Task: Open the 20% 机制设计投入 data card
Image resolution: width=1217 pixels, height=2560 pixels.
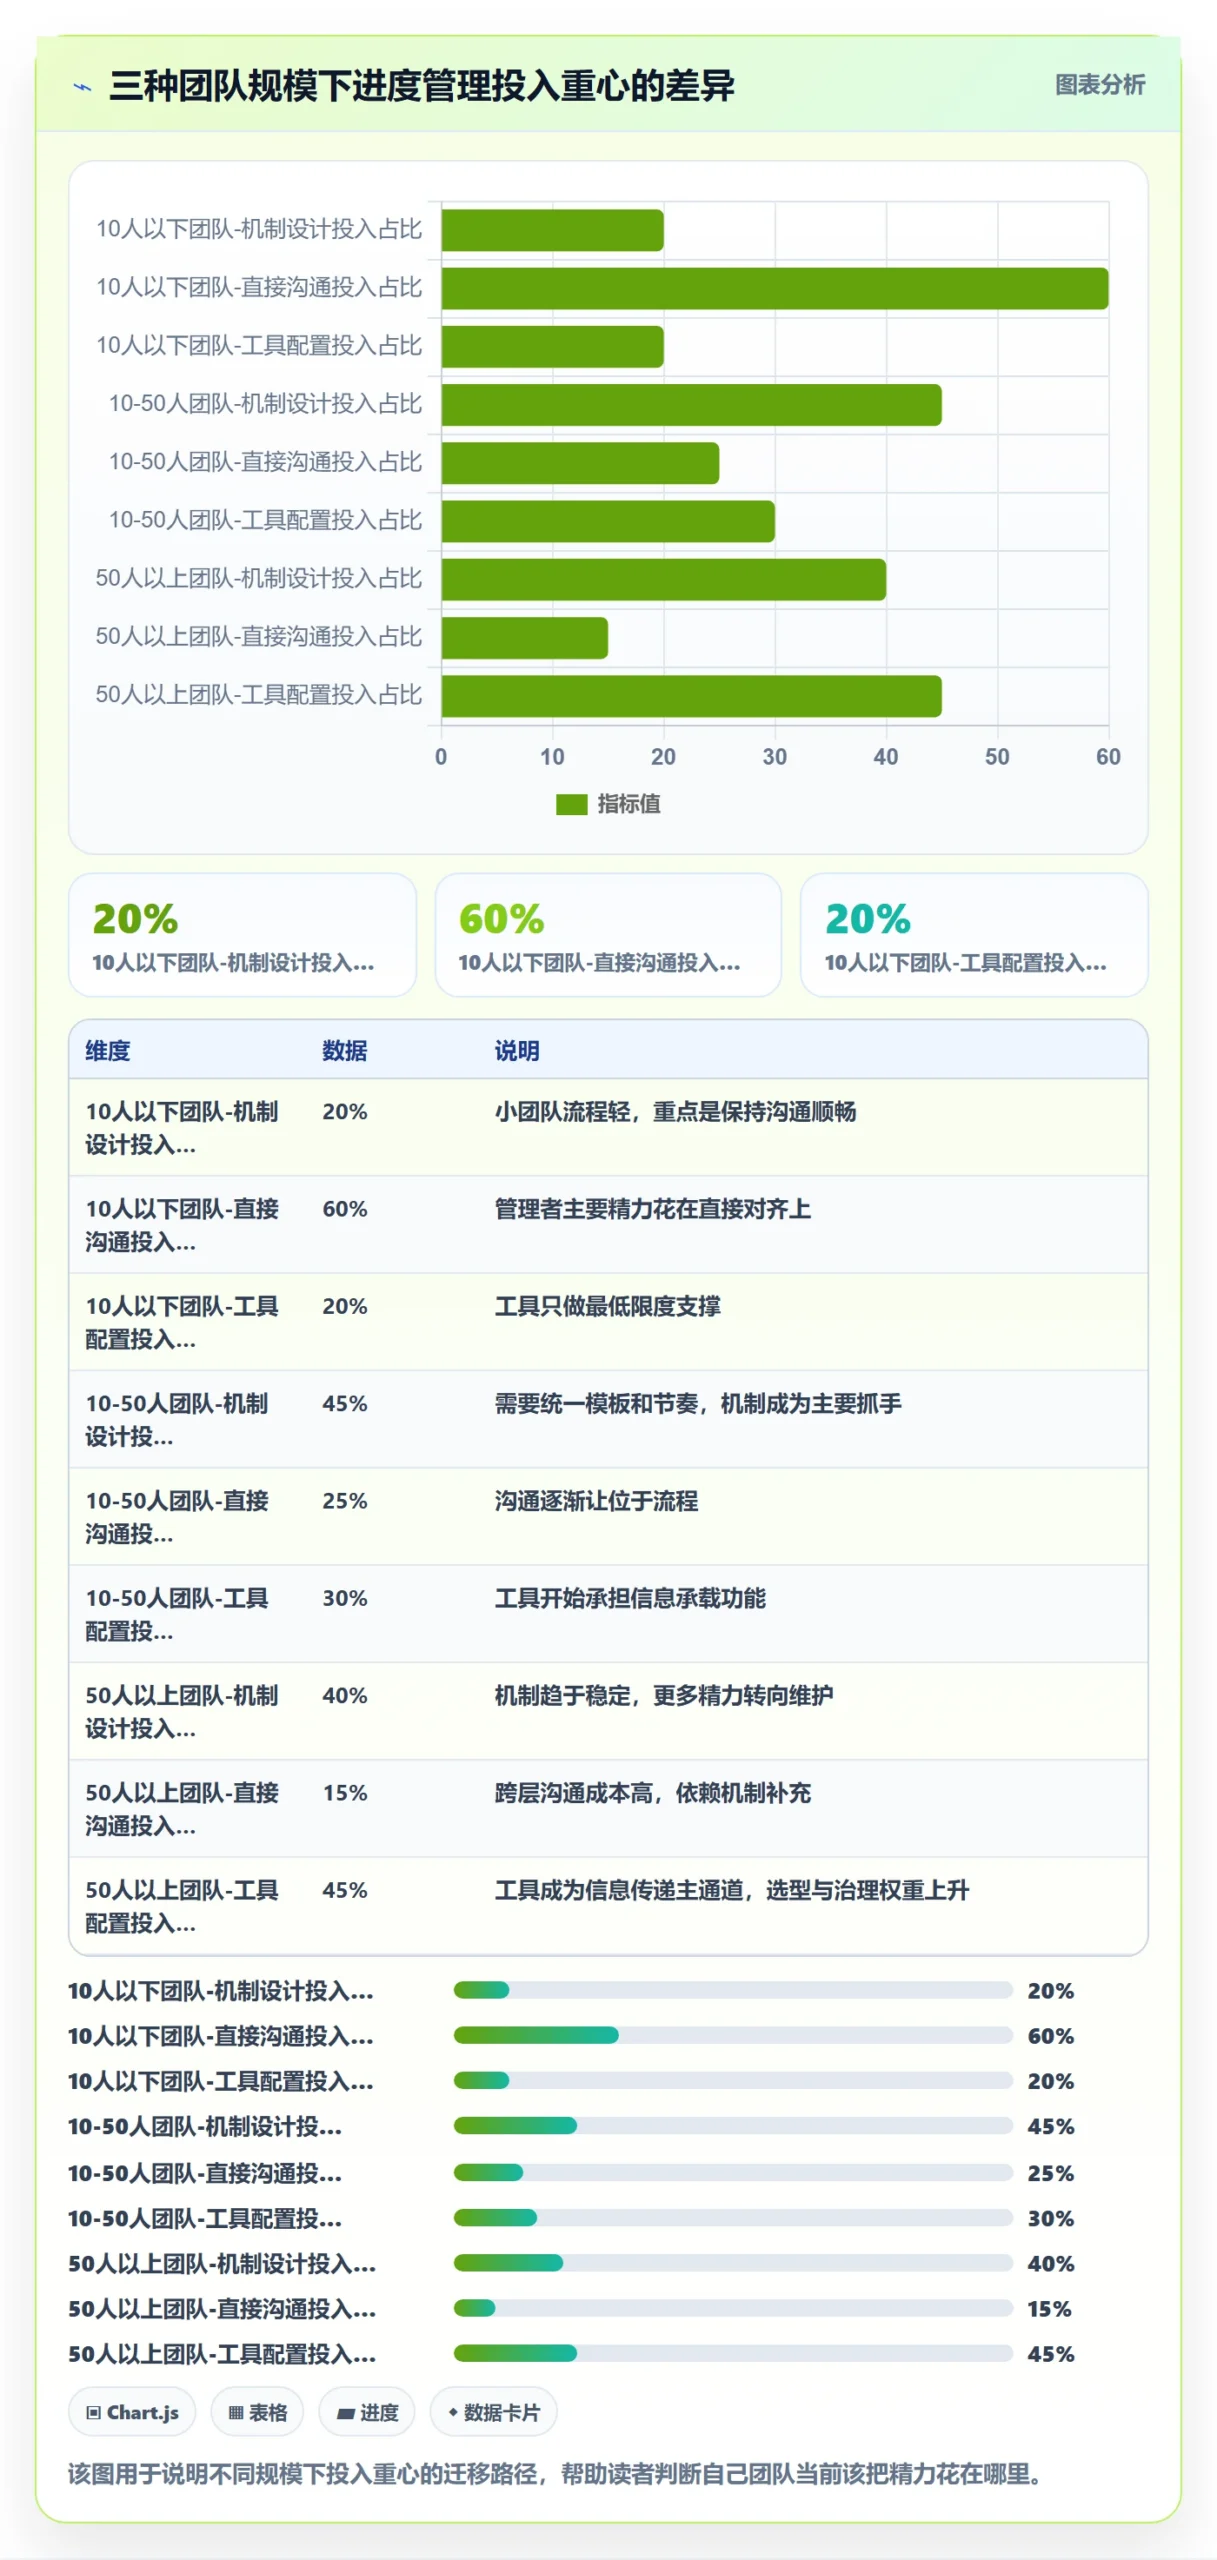Action: point(242,935)
